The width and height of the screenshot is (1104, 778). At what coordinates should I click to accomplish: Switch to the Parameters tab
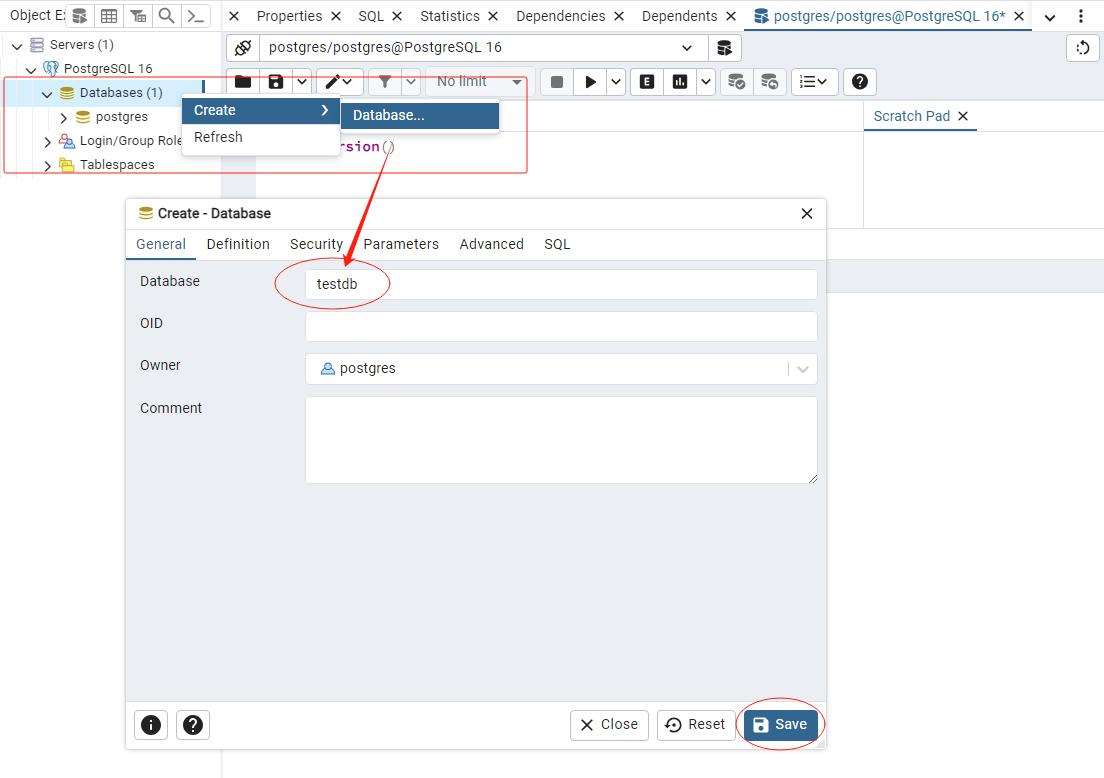[401, 244]
